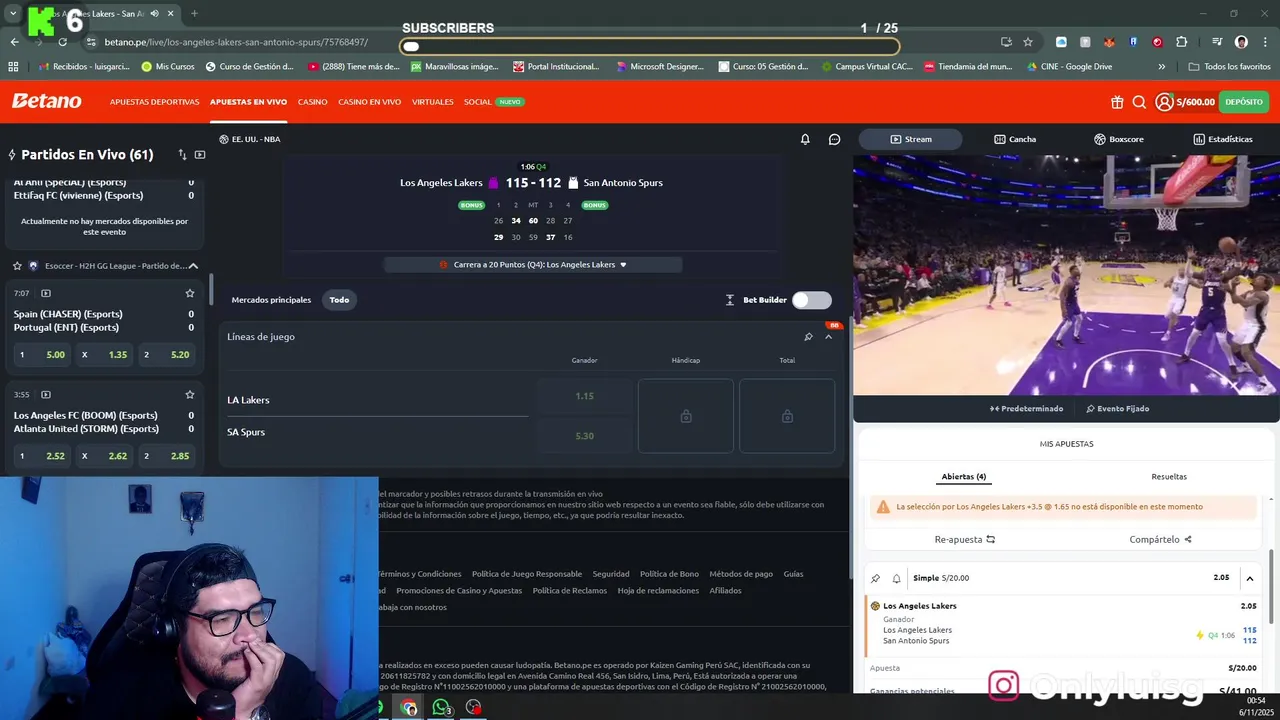Click the Betano logo

click(x=47, y=101)
